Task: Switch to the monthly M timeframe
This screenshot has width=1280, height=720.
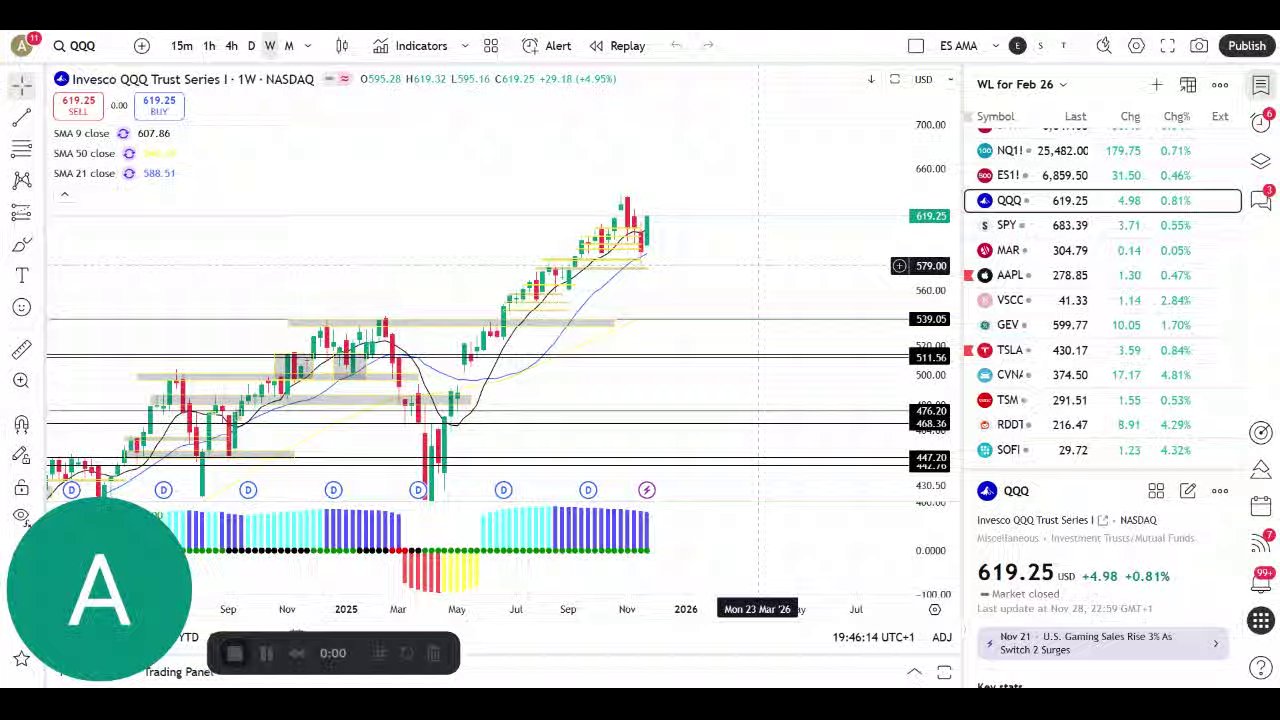Action: tap(289, 46)
